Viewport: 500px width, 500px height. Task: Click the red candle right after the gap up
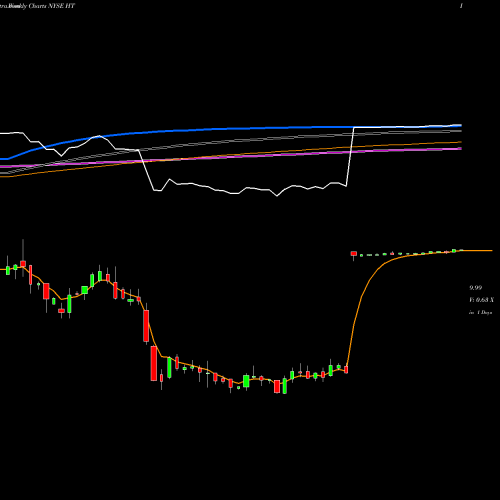coord(354,254)
